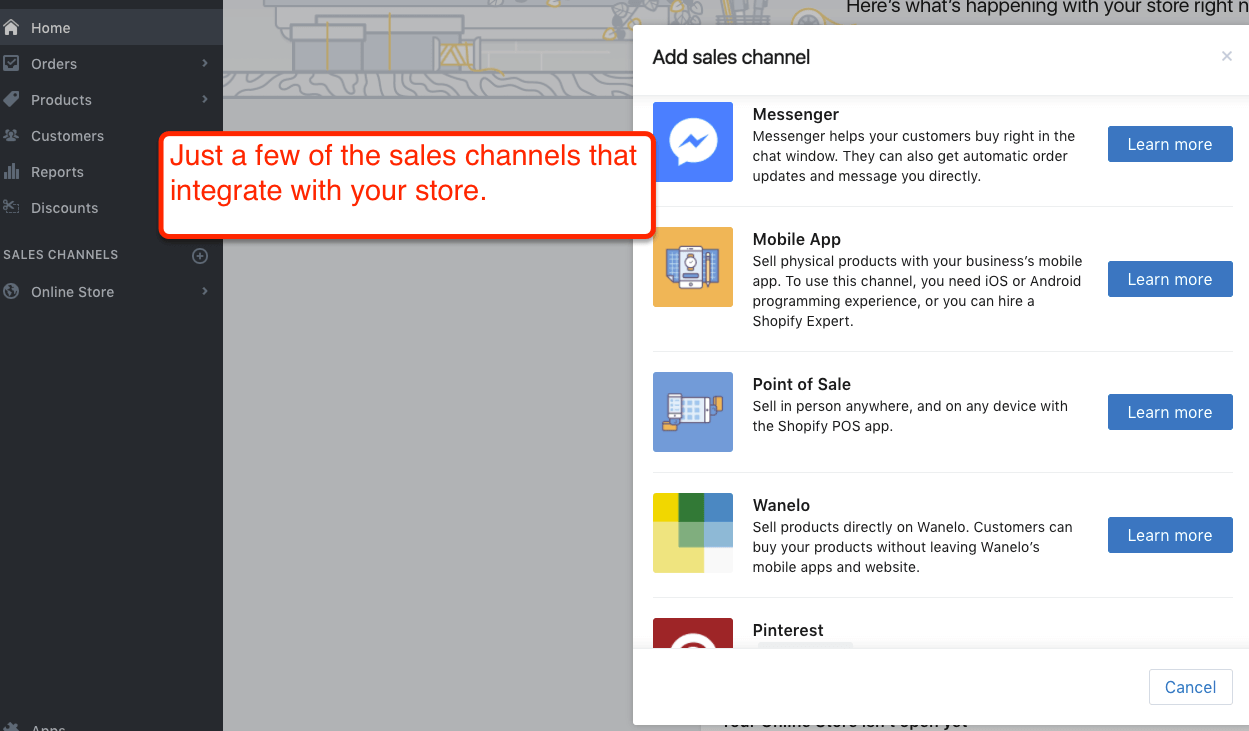The height and width of the screenshot is (731, 1249).
Task: Close the Add sales channel dialog
Action: [1227, 57]
